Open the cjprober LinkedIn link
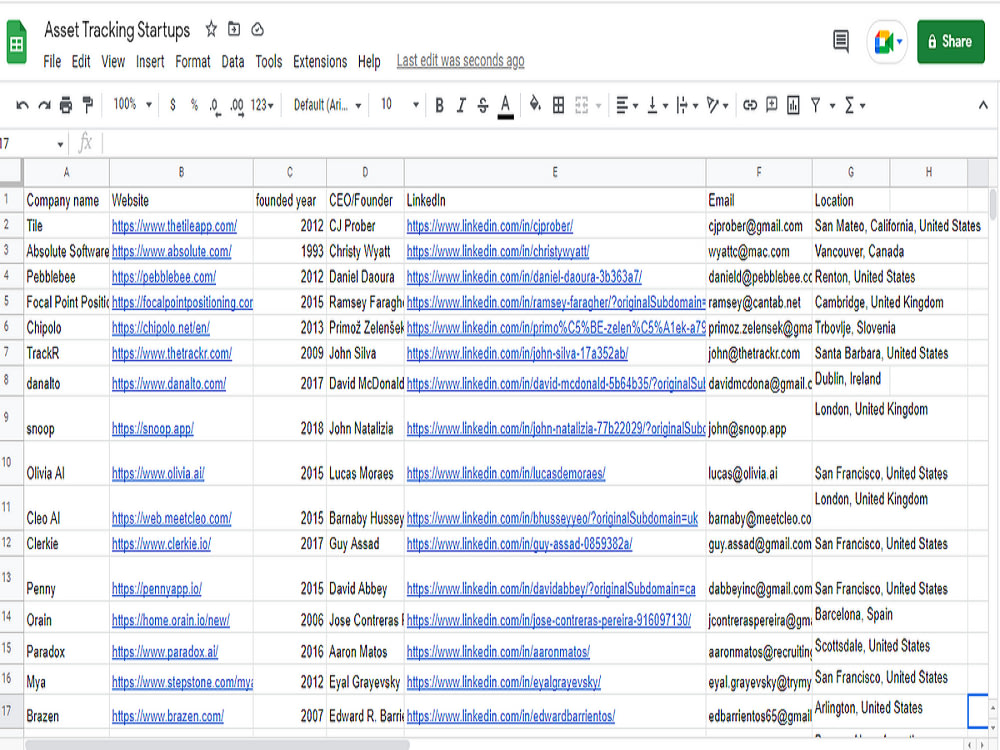The width and height of the screenshot is (1000, 750). click(490, 226)
